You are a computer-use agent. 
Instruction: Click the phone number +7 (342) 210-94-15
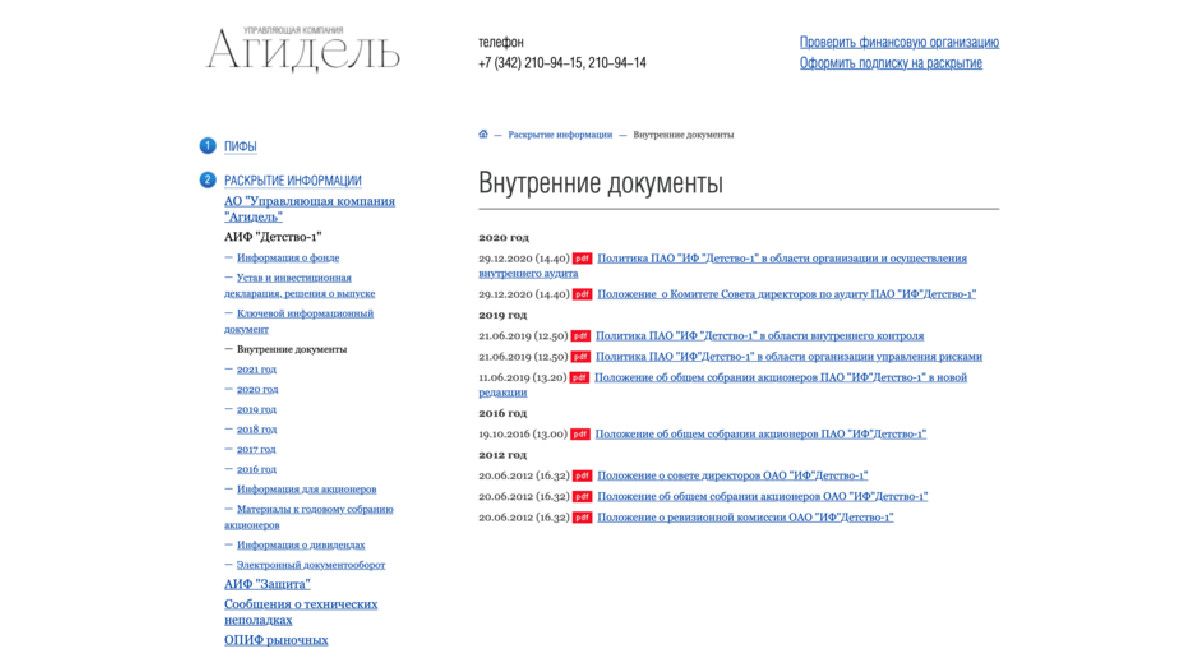point(531,63)
